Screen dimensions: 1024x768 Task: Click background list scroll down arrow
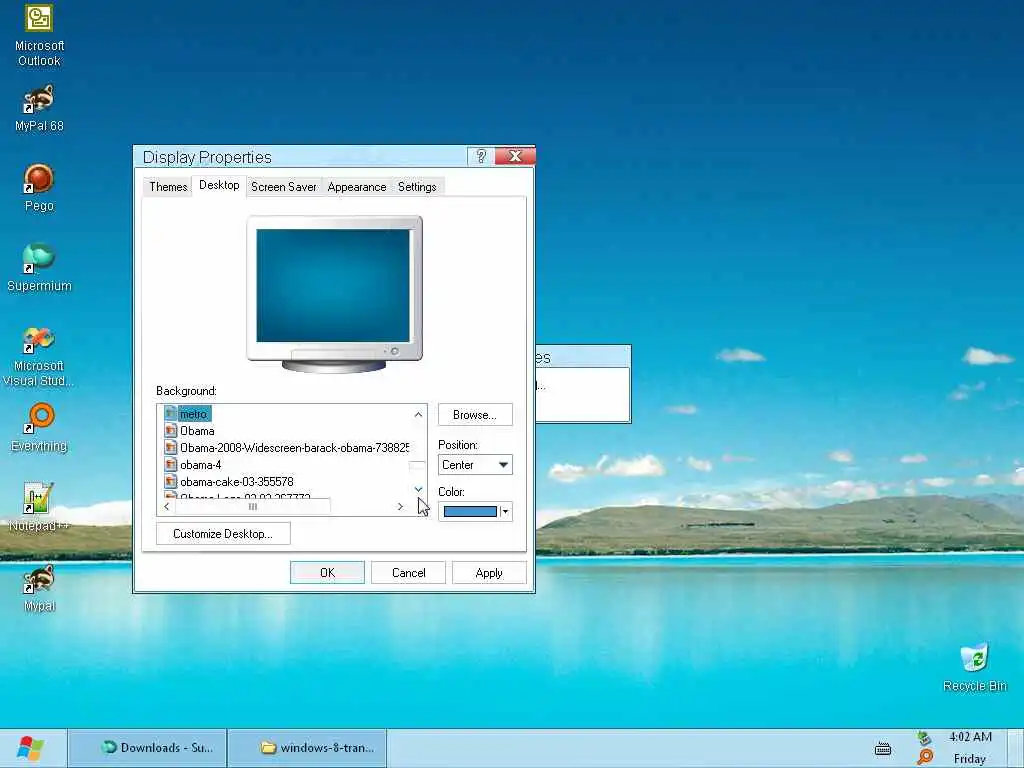pos(418,489)
